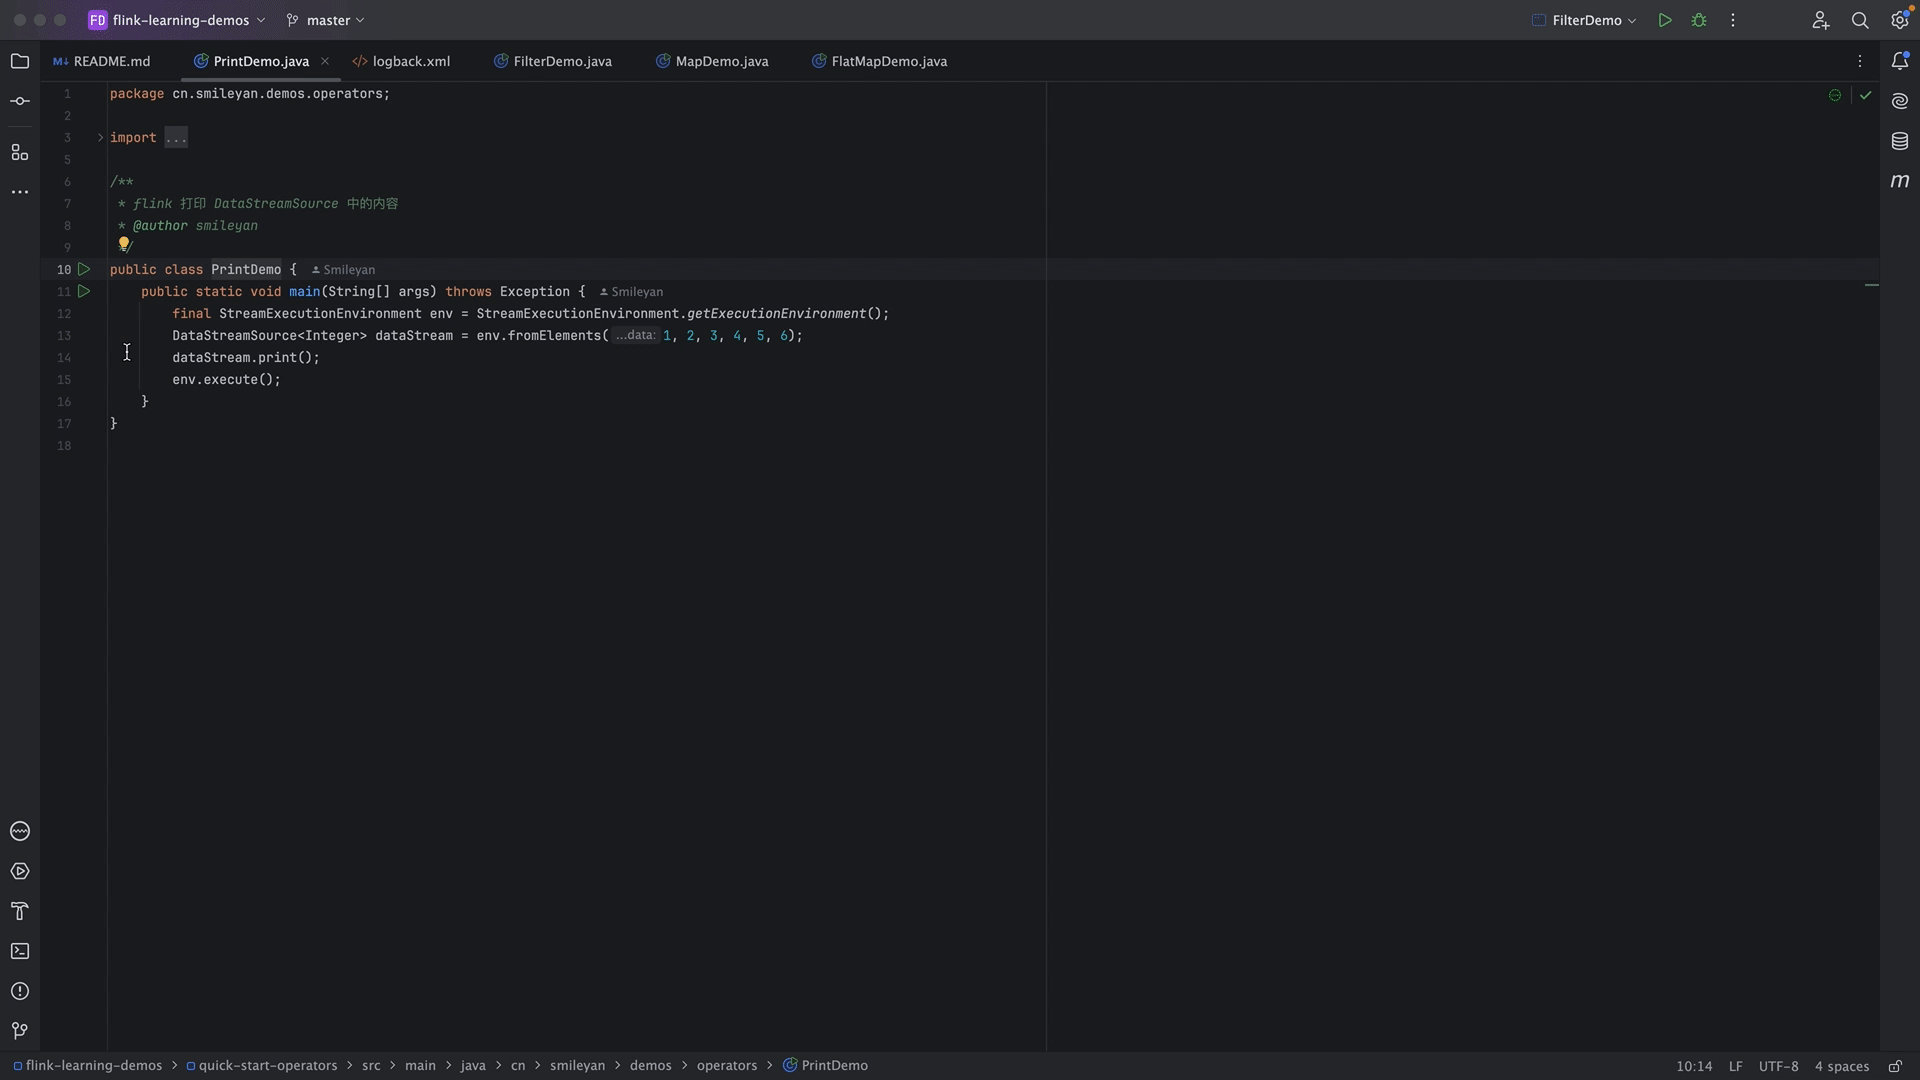Click the Debug FilterDemo bug icon

(1699, 20)
